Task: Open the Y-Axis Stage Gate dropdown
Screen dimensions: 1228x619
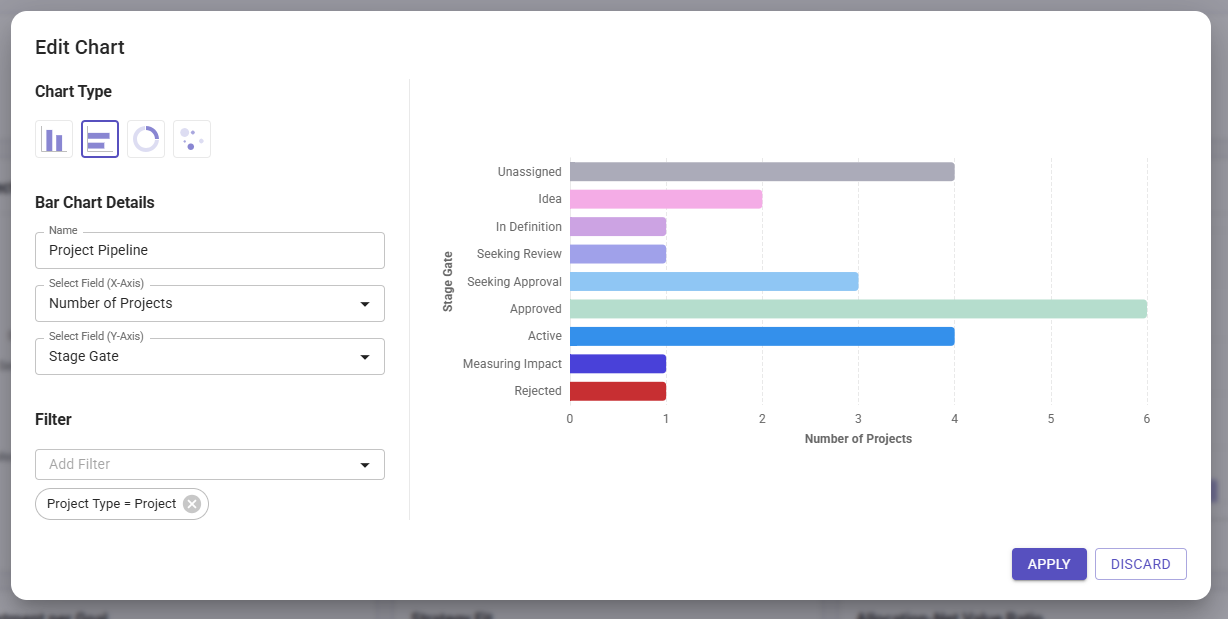Action: pos(210,356)
